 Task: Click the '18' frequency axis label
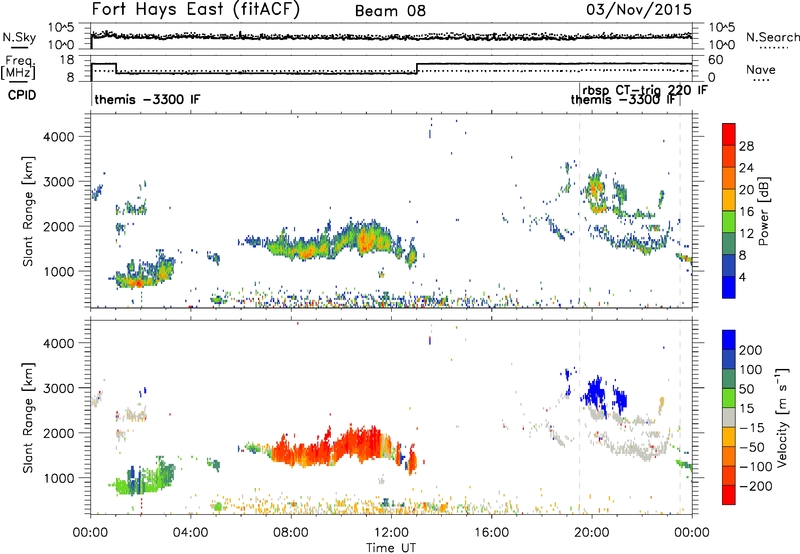click(66, 60)
